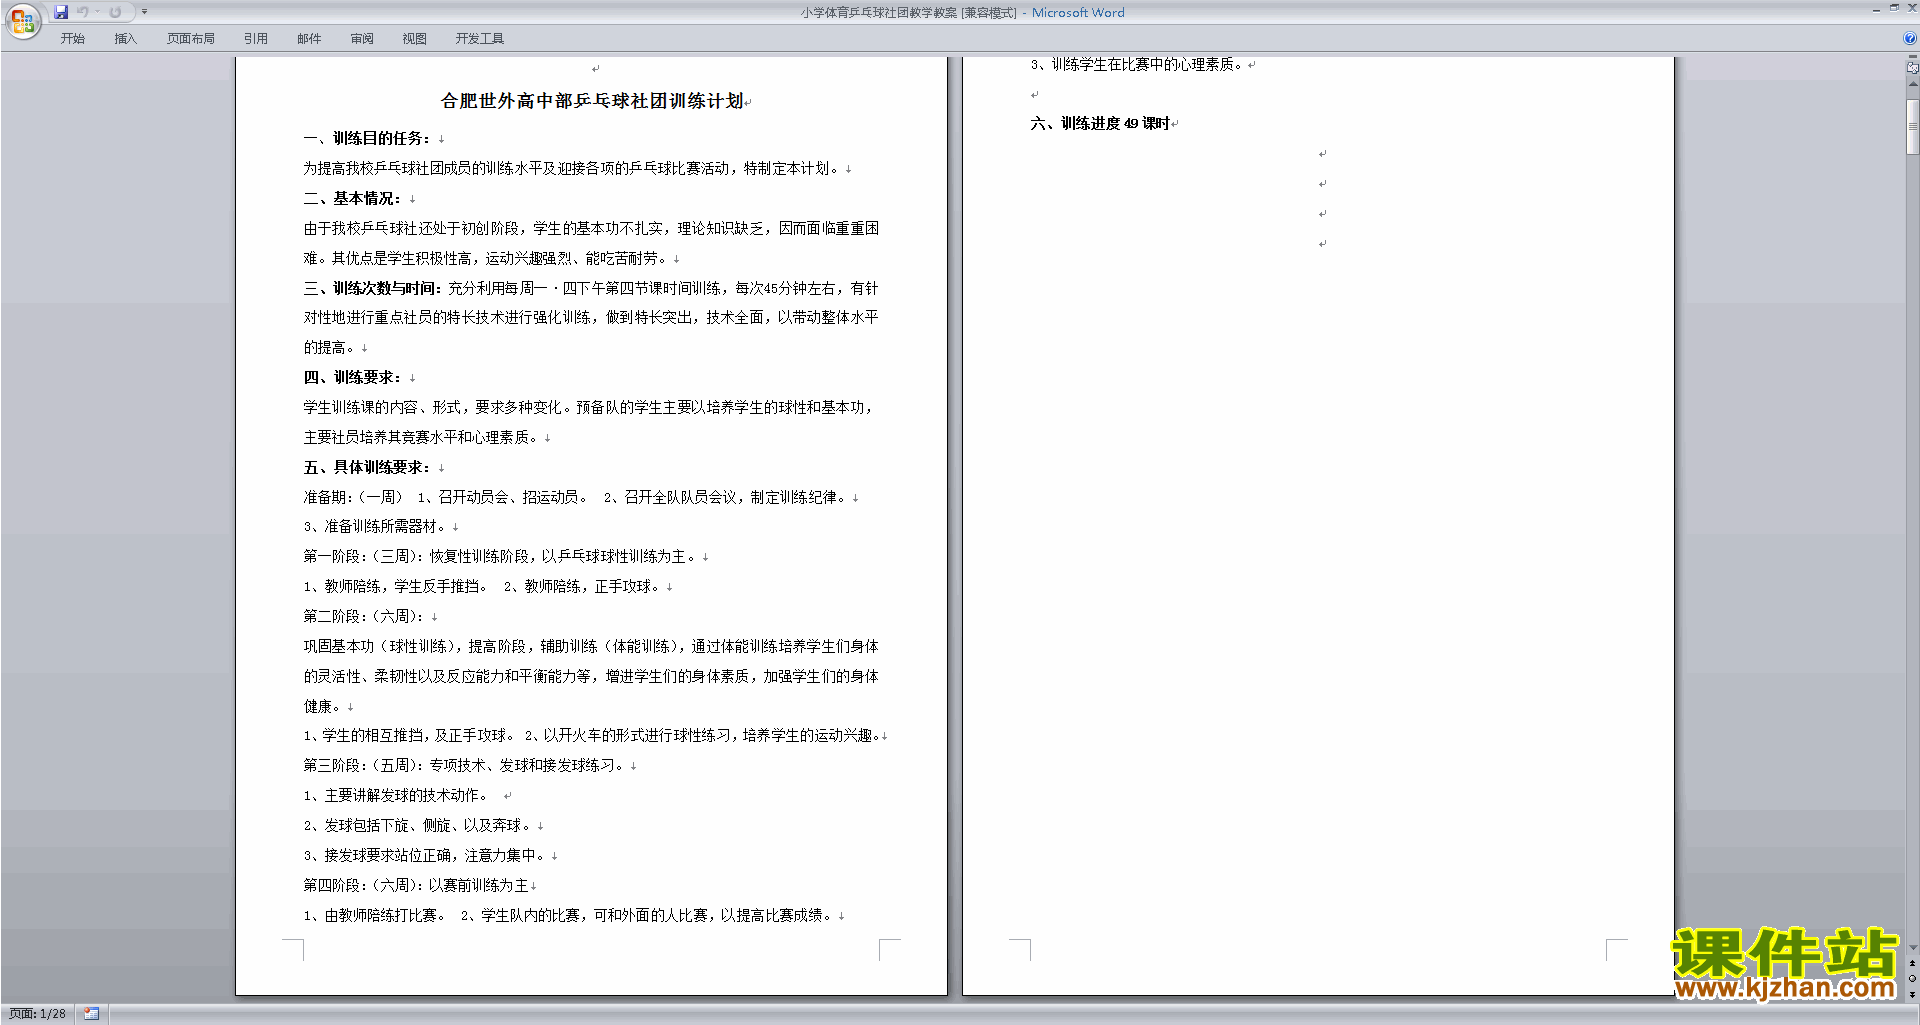Click the heading 五、具体训练要求
Image resolution: width=1920 pixels, height=1025 pixels.
[367, 467]
